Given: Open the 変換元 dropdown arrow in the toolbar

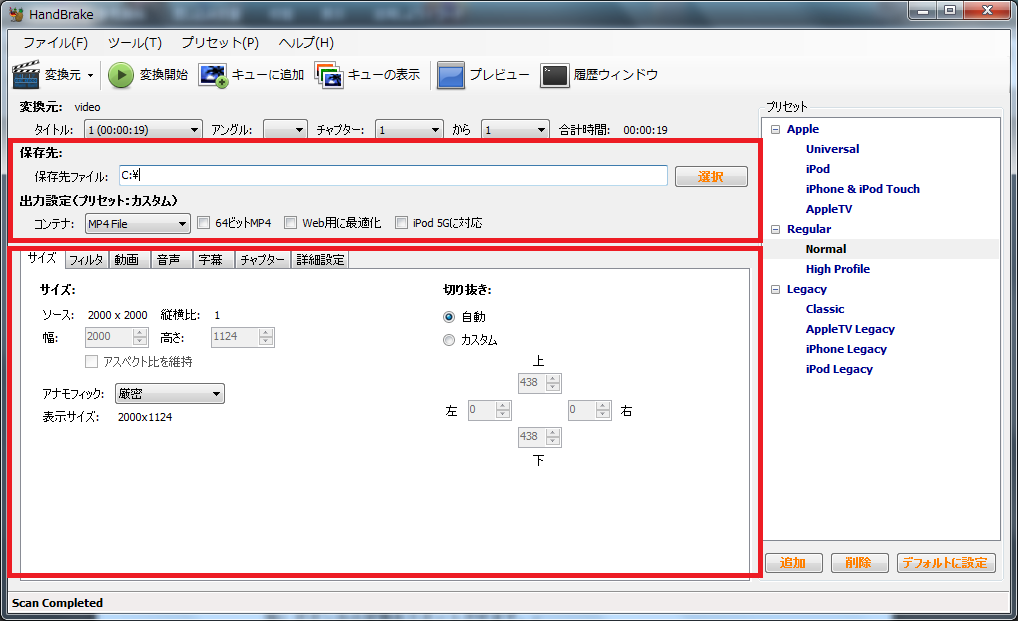Looking at the screenshot, I should (x=90, y=75).
